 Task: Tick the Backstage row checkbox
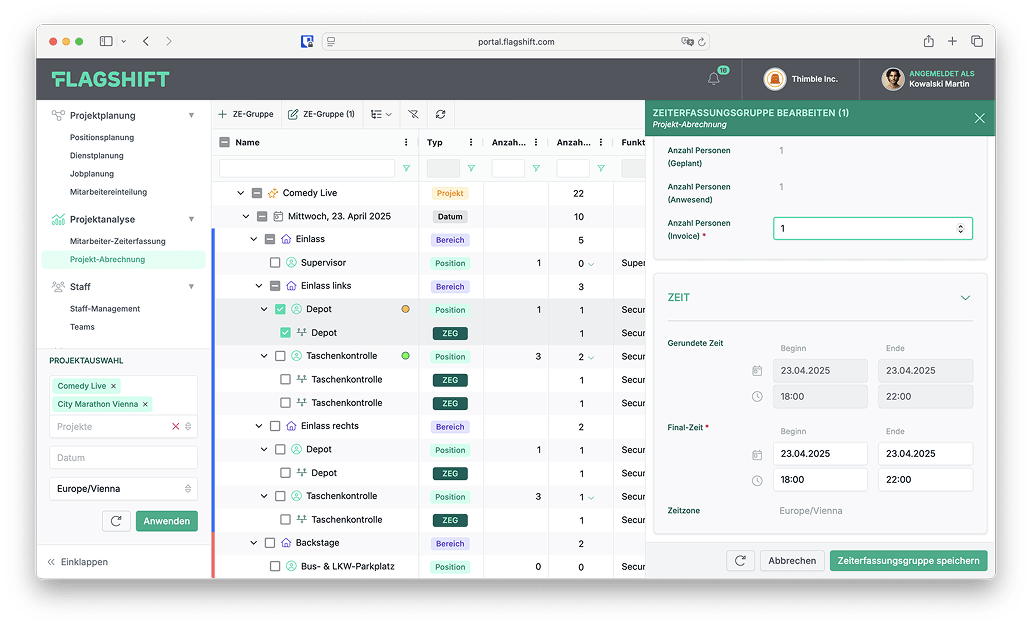point(270,543)
